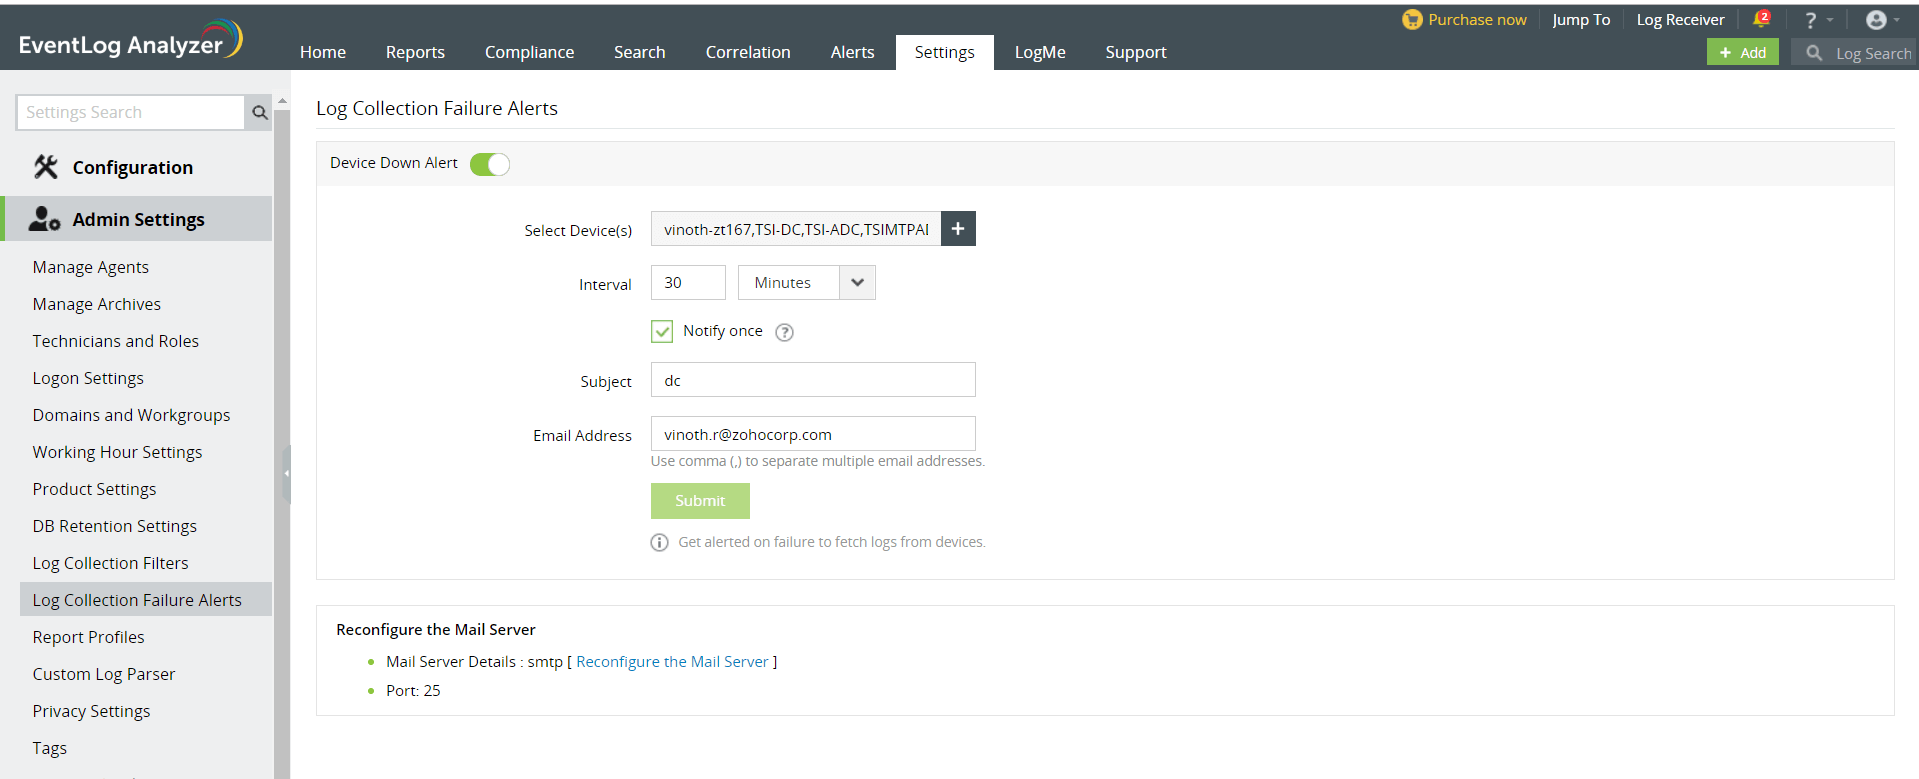Uncheck the Notify once checkbox
Viewport: 1919px width, 779px height.
[x=662, y=332]
